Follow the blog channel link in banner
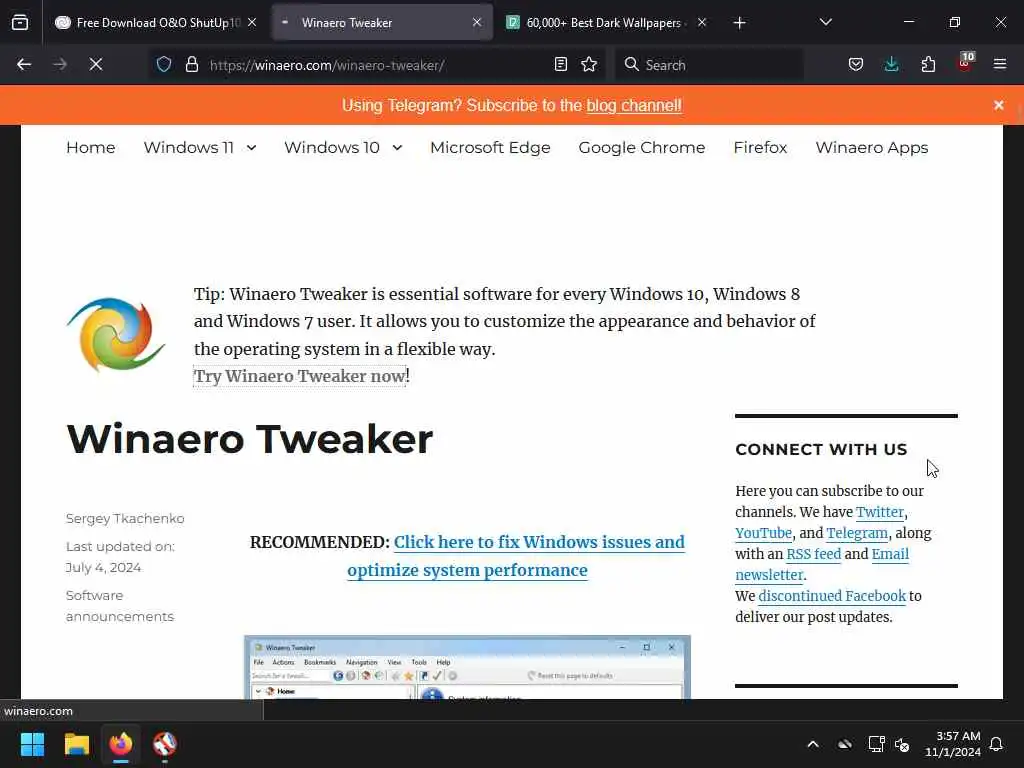The height and width of the screenshot is (768, 1024). pos(634,105)
